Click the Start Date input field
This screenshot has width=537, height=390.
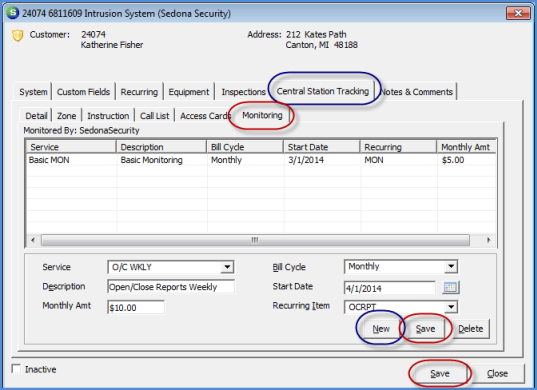coord(389,288)
